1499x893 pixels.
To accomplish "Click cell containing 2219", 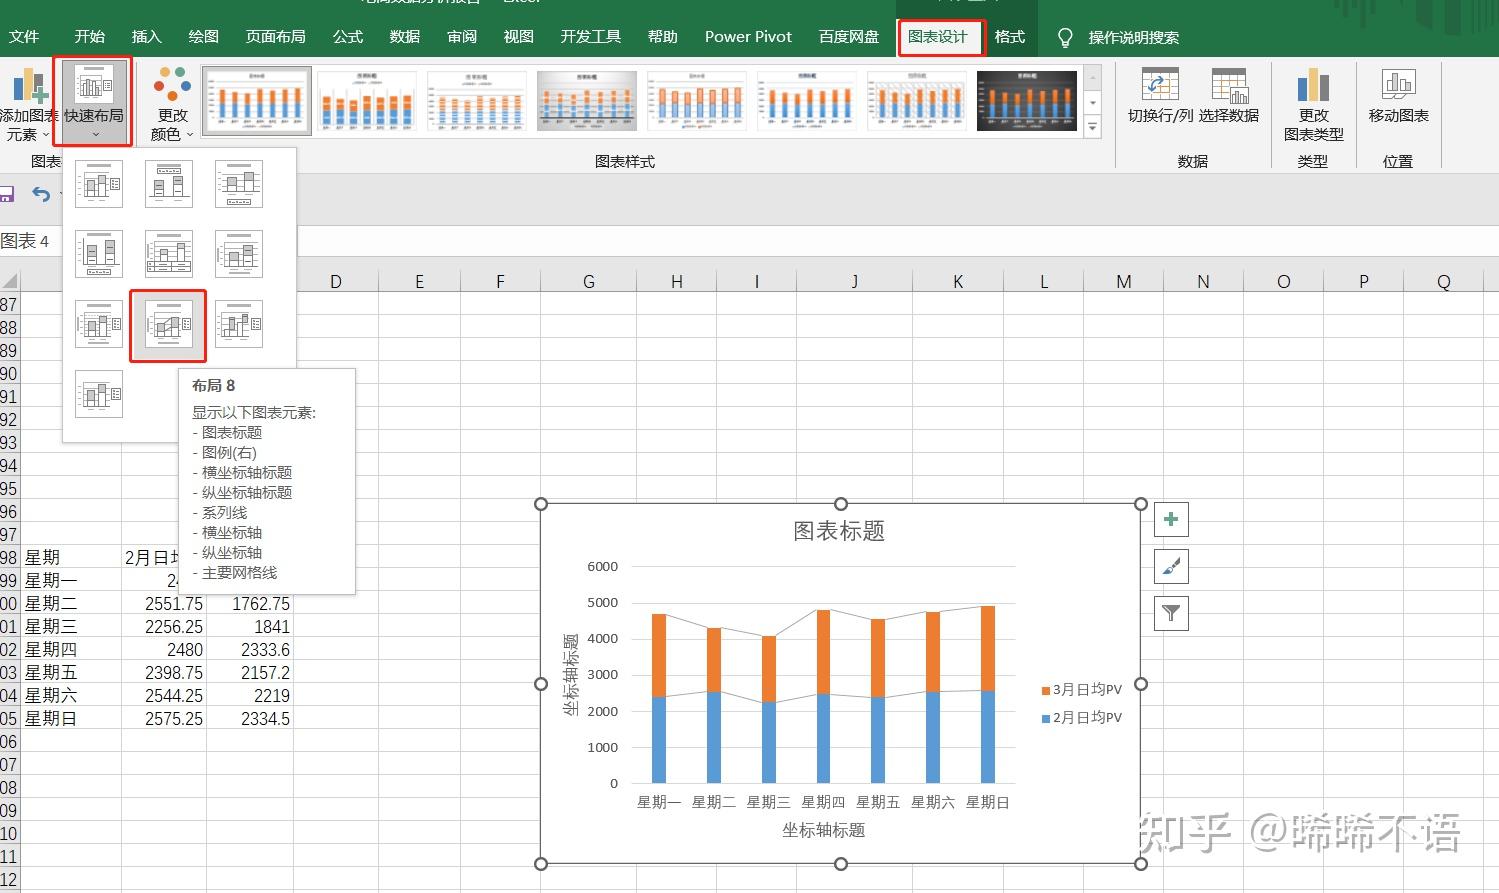I will coord(250,695).
